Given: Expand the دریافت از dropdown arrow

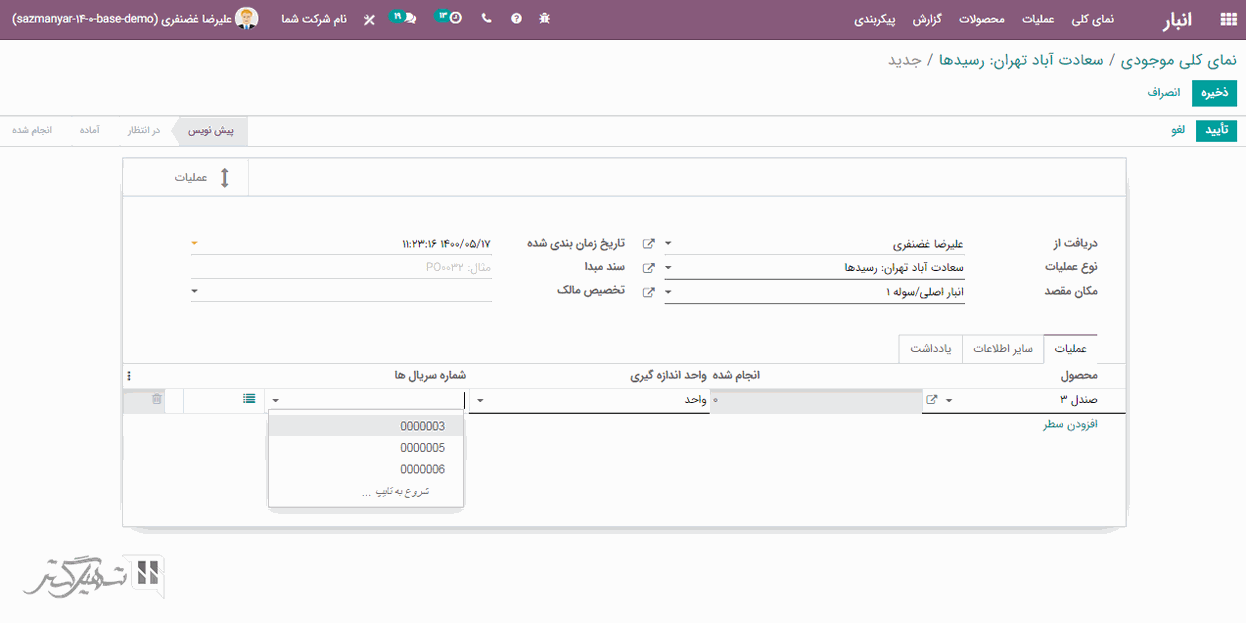Looking at the screenshot, I should point(669,243).
